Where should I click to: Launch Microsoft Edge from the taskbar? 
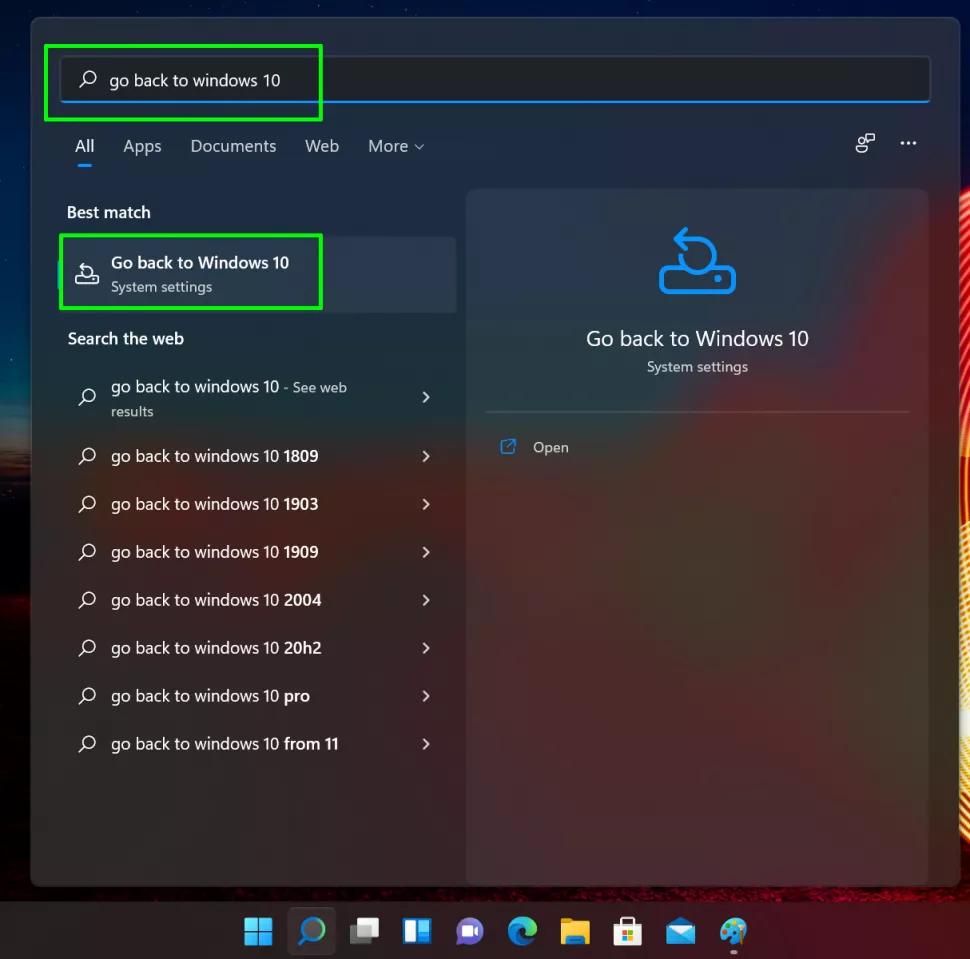521,930
